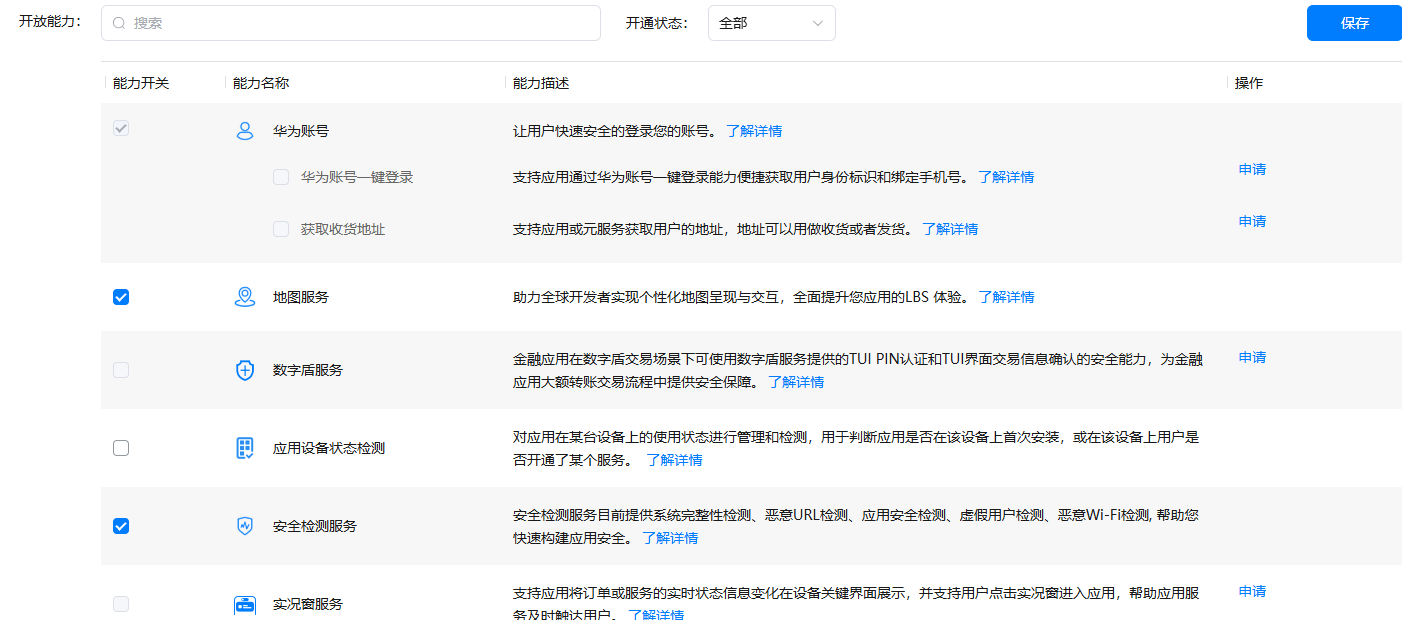Click the magnifier icon in search box
The height and width of the screenshot is (620, 1402).
click(x=119, y=23)
